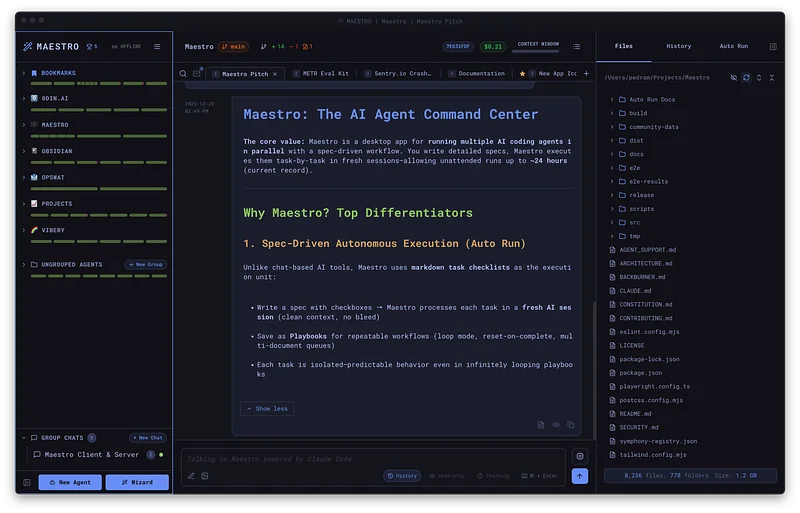The height and width of the screenshot is (513, 800).
Task: Toggle hidden files eye icon
Action: [x=733, y=77]
